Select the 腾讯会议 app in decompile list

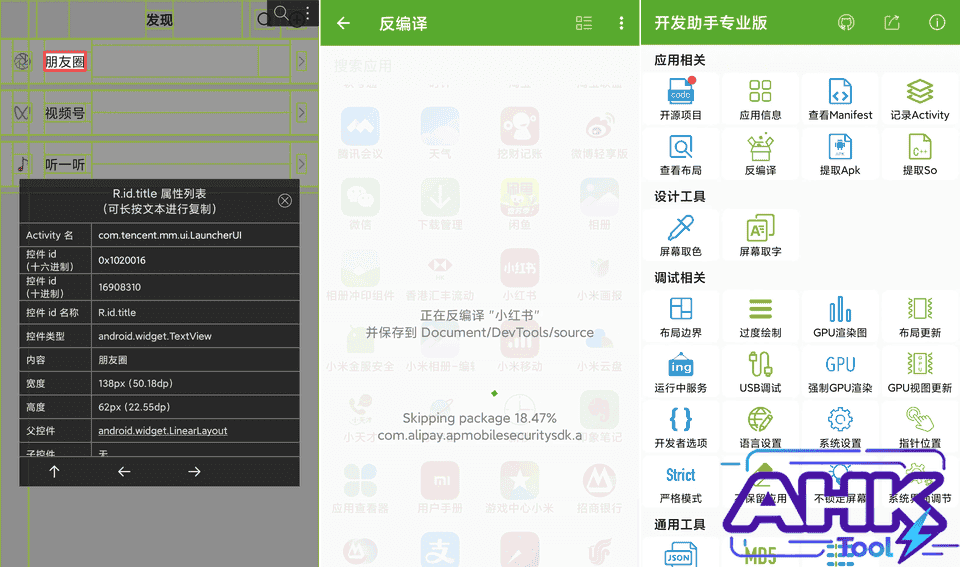(x=360, y=133)
